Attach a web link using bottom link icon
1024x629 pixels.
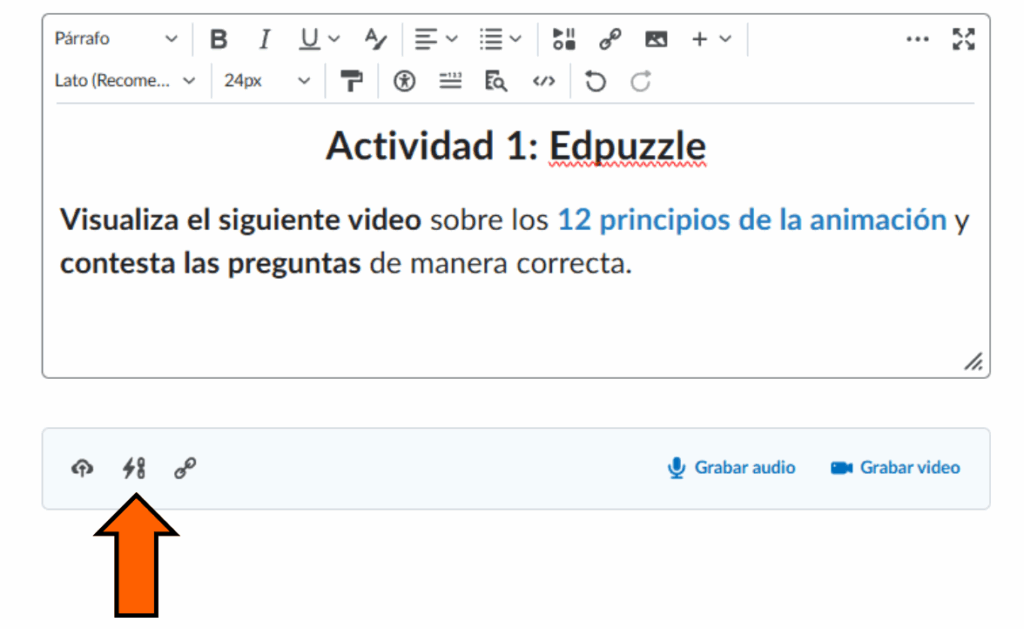point(185,467)
